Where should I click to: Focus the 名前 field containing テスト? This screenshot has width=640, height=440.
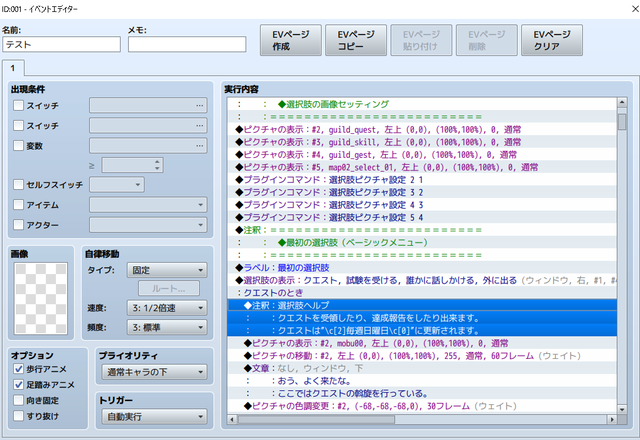click(62, 44)
